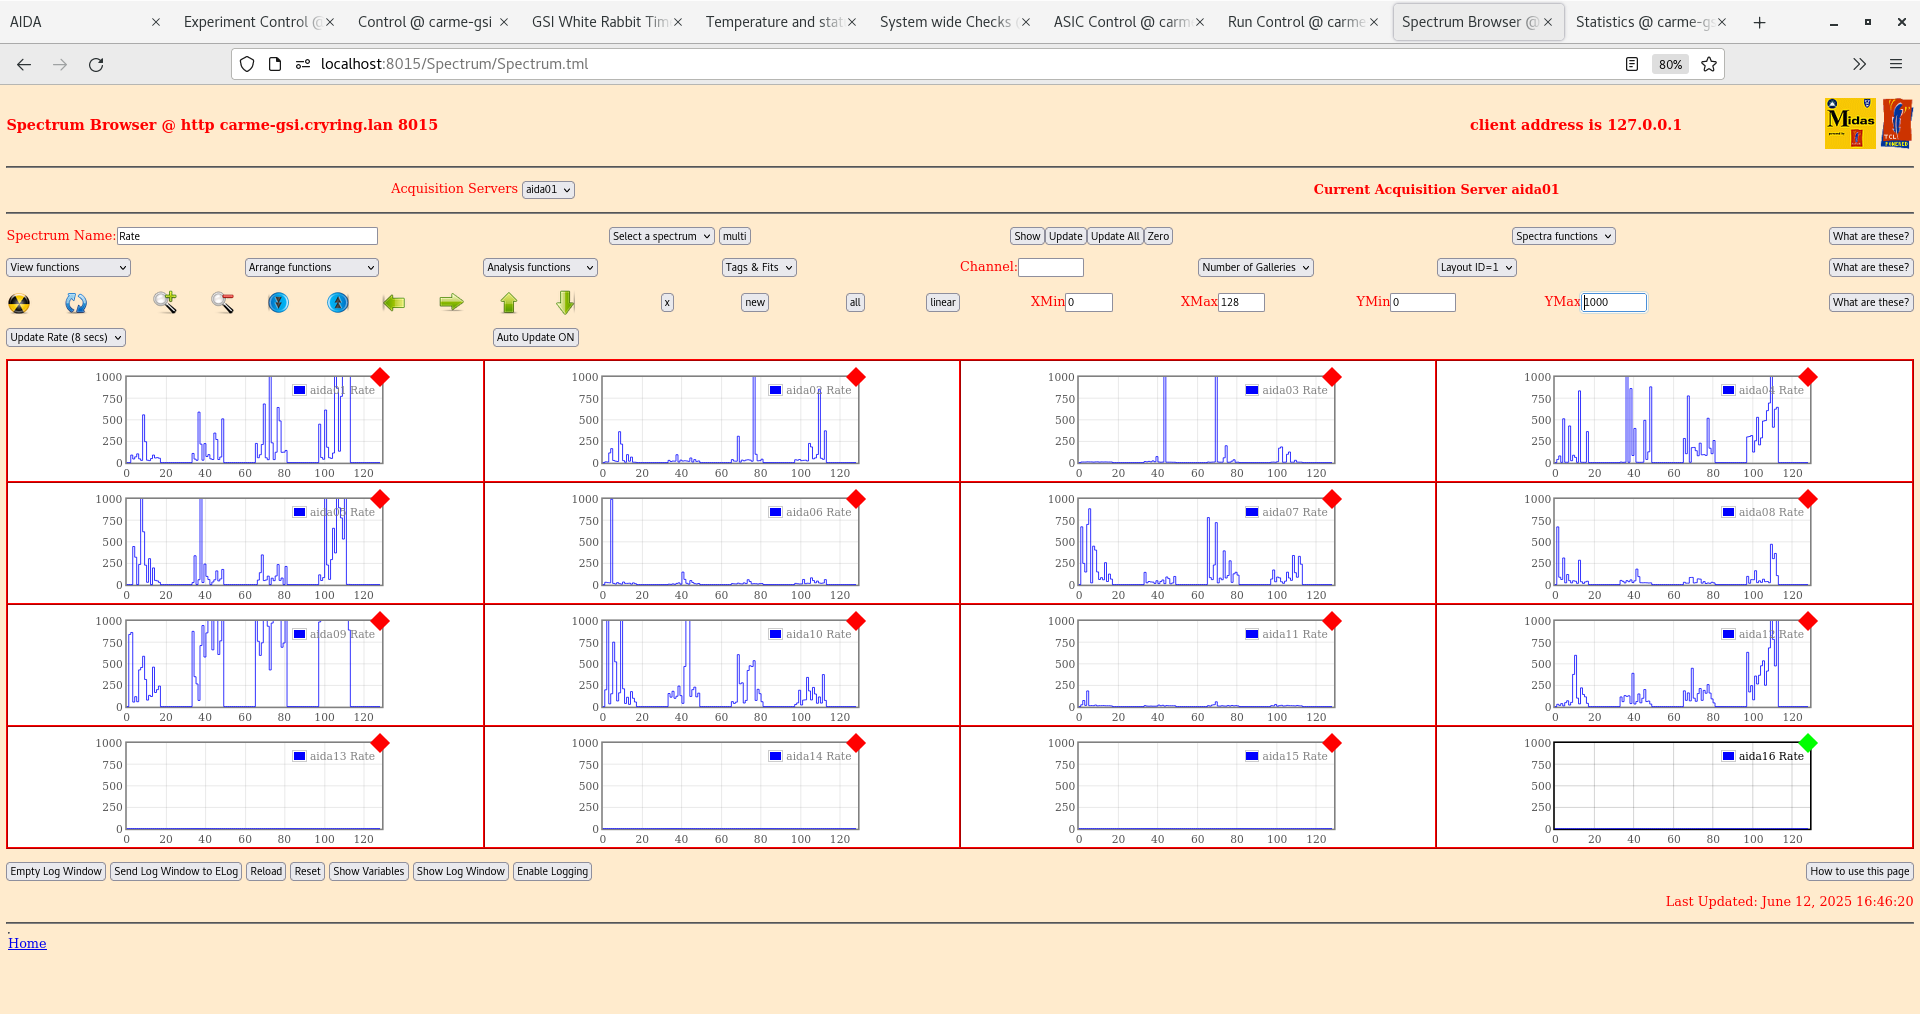The height and width of the screenshot is (1014, 1920).
Task: Click the Update All button
Action: coord(1114,236)
